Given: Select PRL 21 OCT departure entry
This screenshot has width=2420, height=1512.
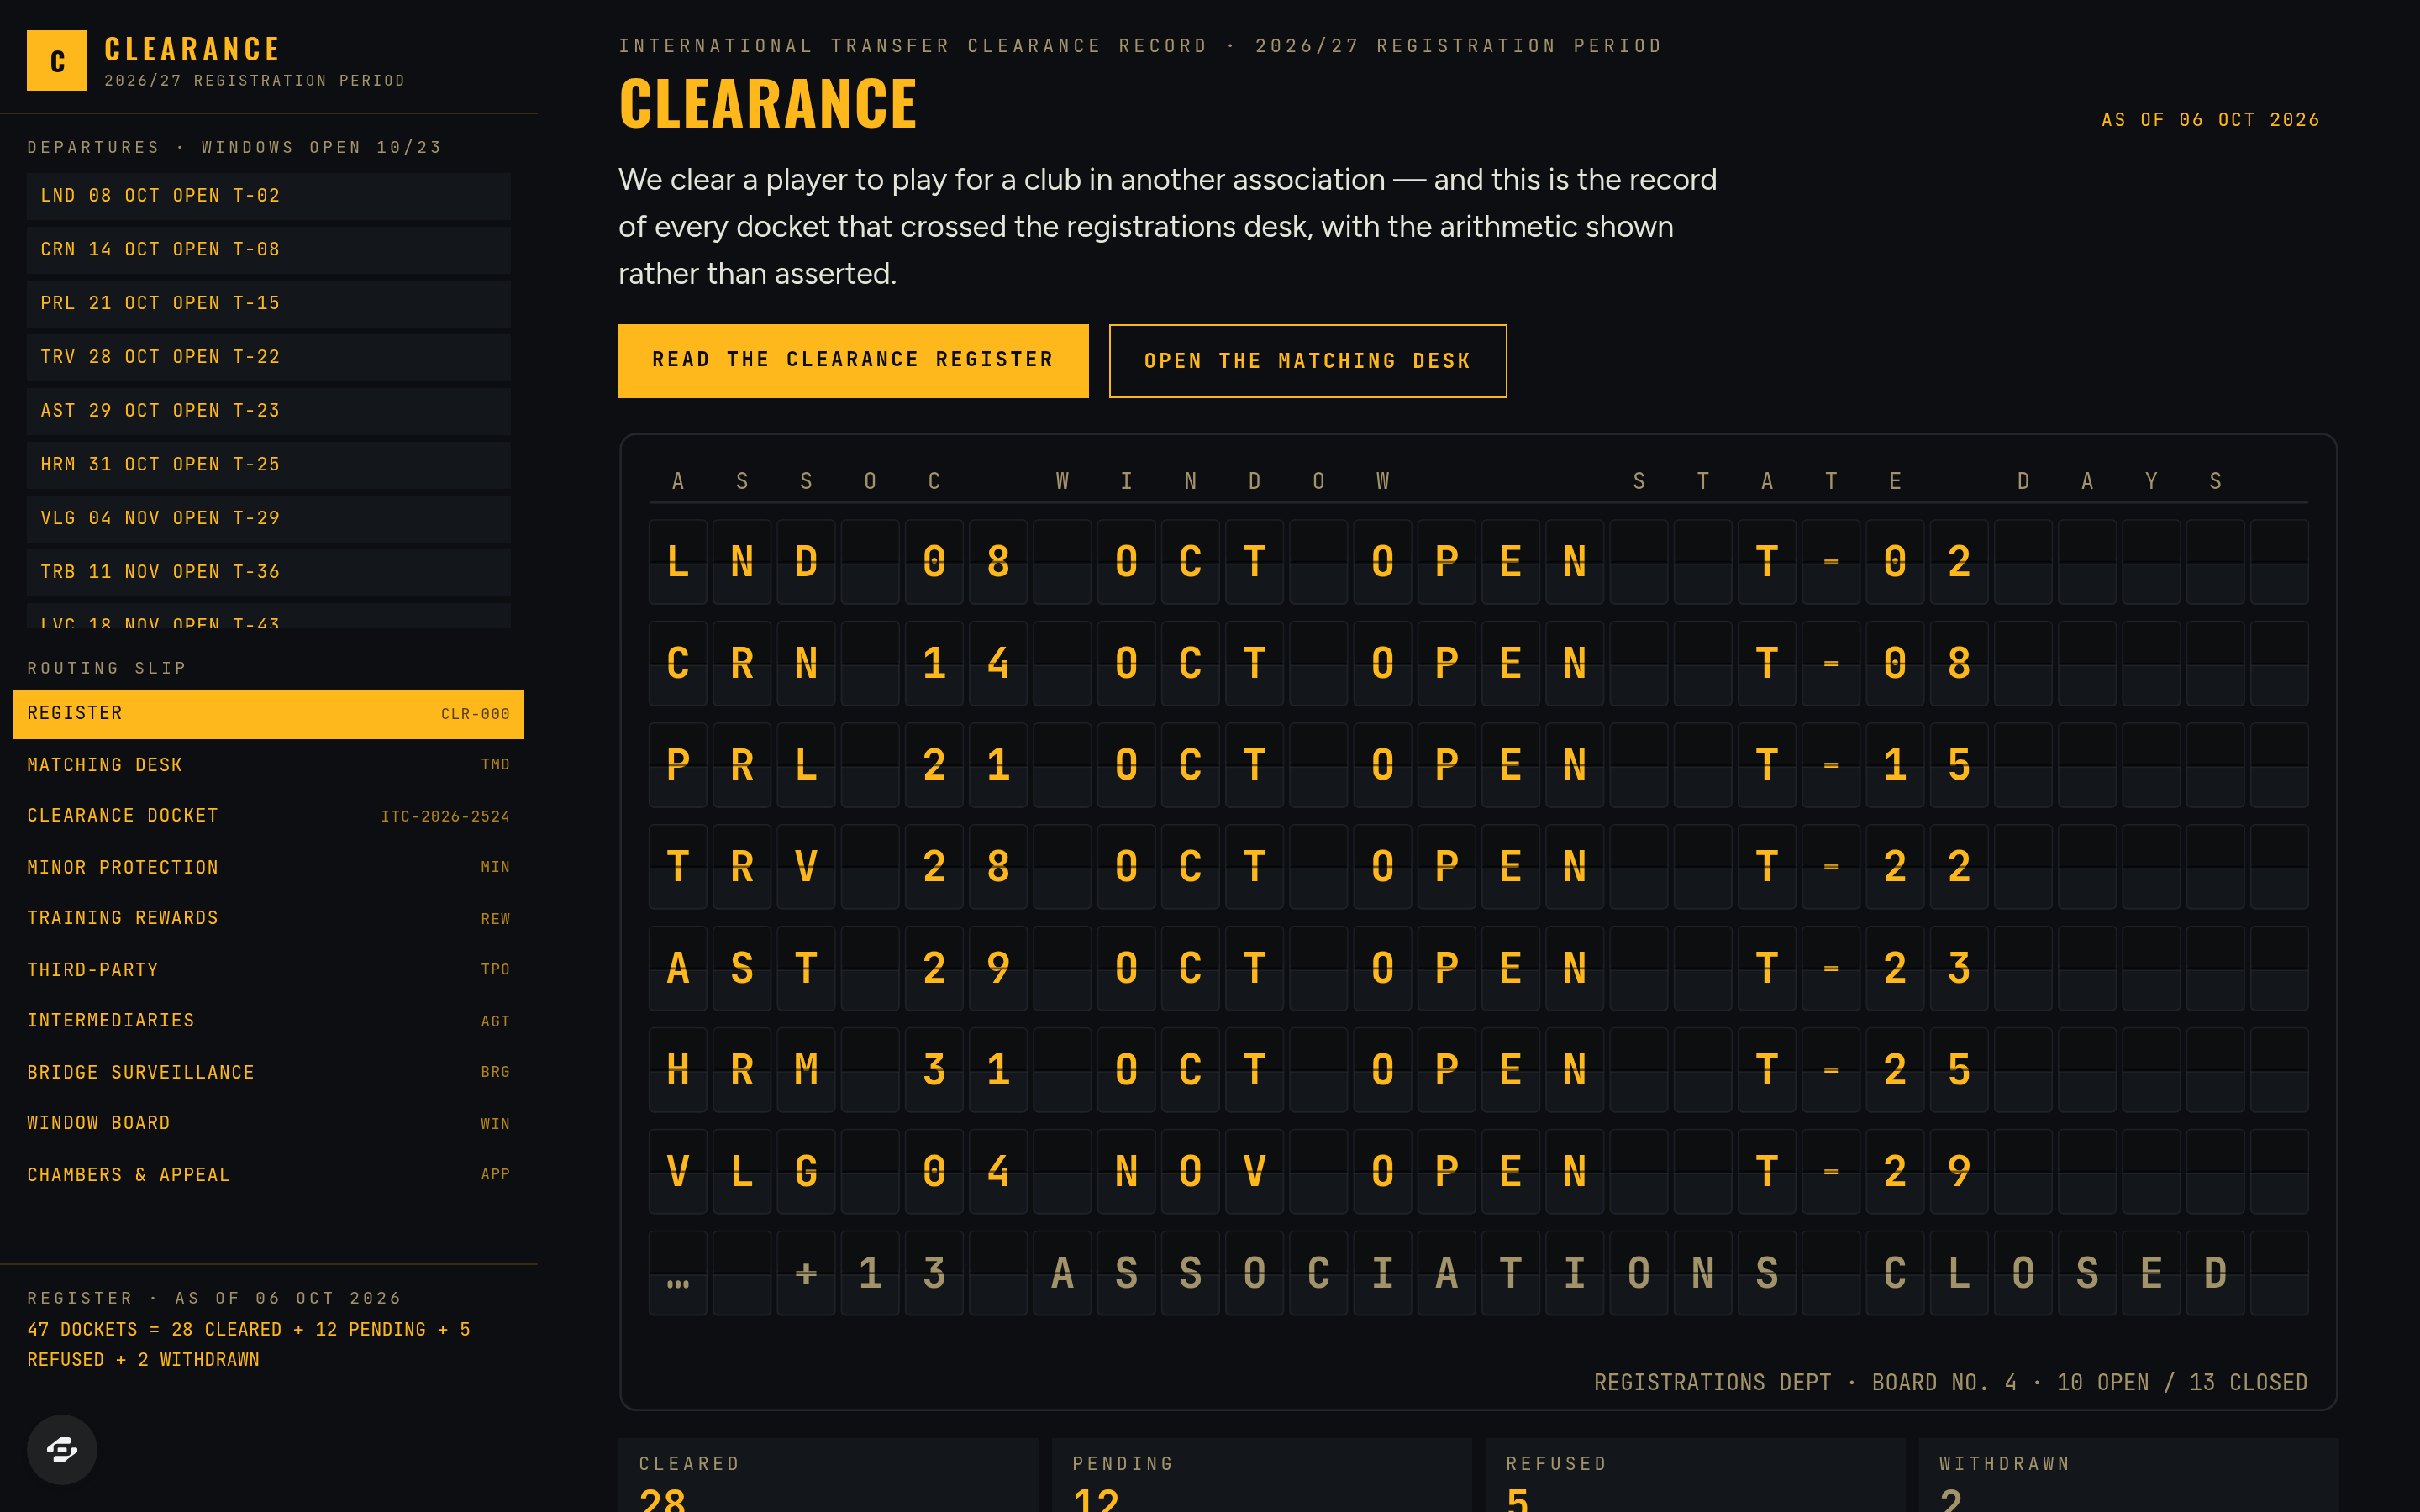Looking at the screenshot, I should (x=268, y=303).
